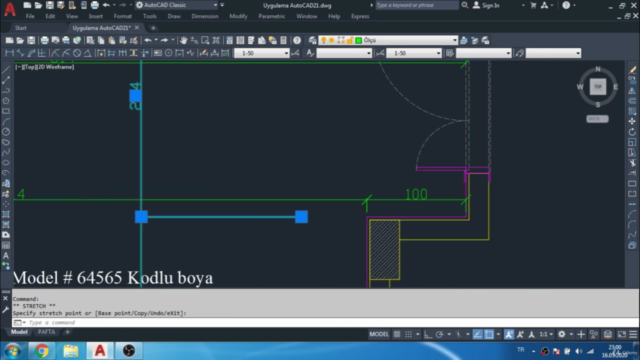This screenshot has width=640, height=360.
Task: Add a new drawing tab with plus
Action: (x=153, y=28)
